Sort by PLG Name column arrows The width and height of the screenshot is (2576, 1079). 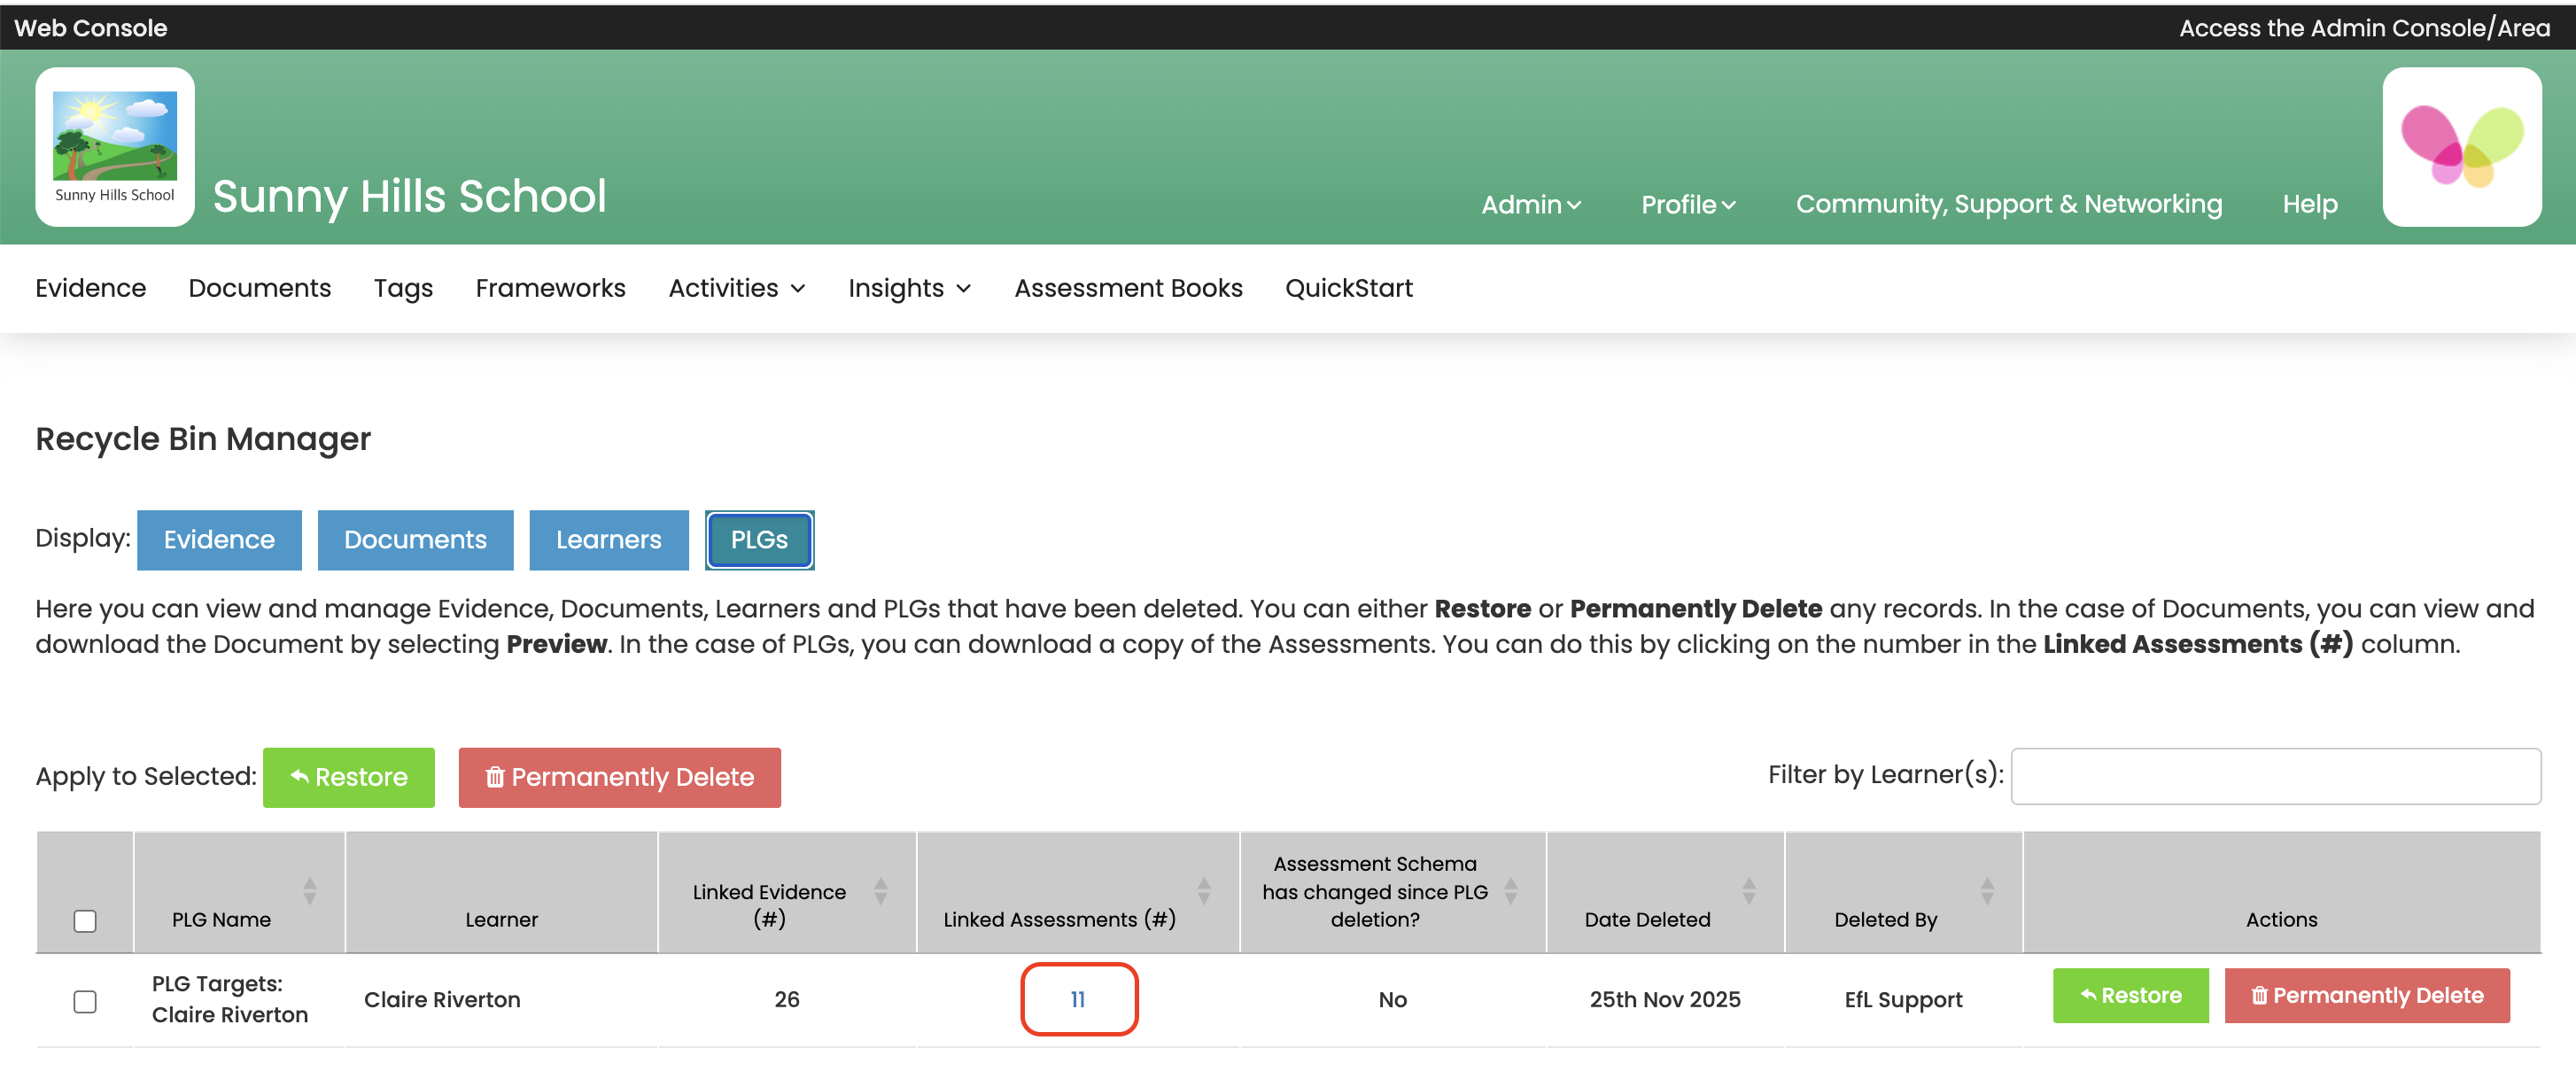[310, 890]
